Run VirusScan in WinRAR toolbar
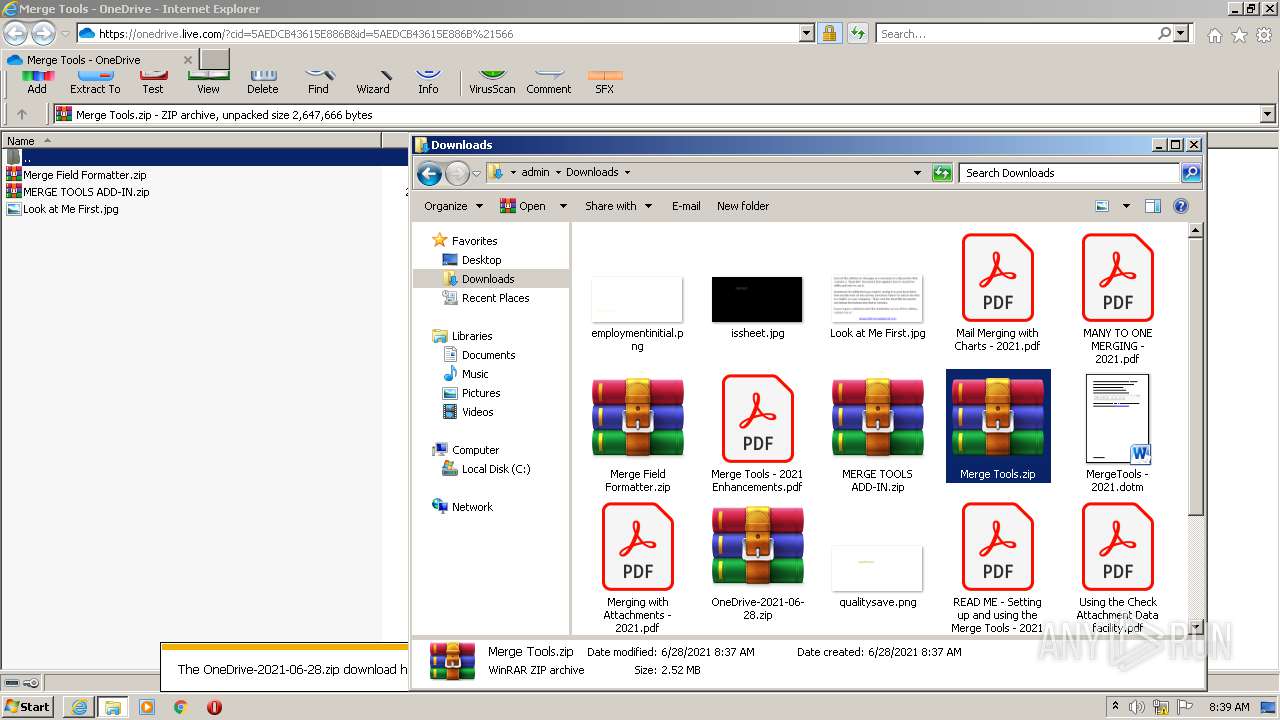The width and height of the screenshot is (1280, 720). coord(492,80)
